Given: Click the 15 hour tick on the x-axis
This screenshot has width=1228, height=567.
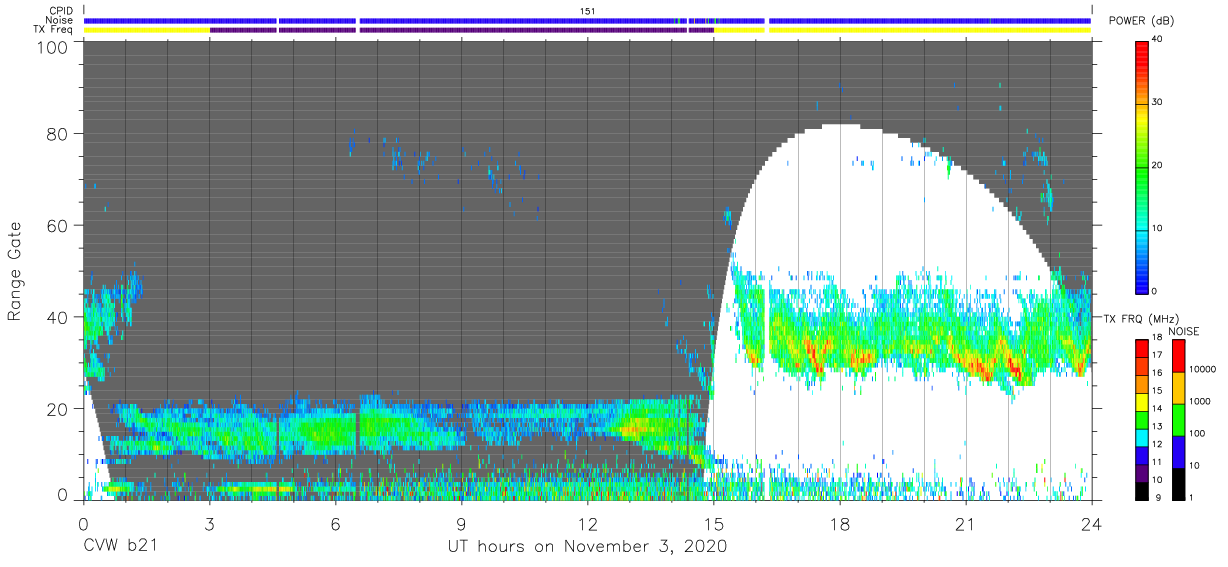Looking at the screenshot, I should (714, 523).
